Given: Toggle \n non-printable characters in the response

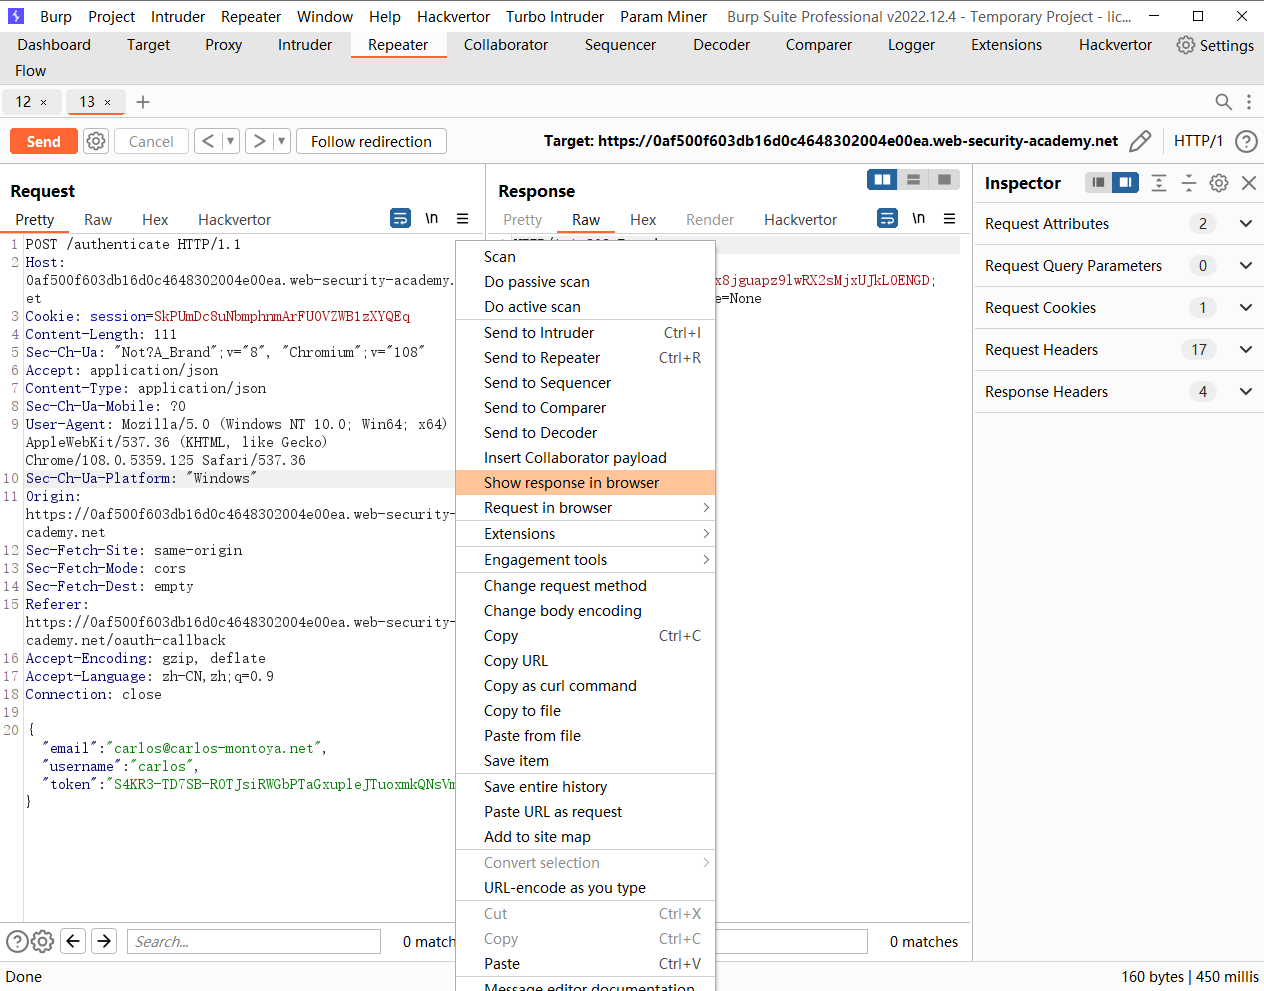Looking at the screenshot, I should pyautogui.click(x=918, y=218).
